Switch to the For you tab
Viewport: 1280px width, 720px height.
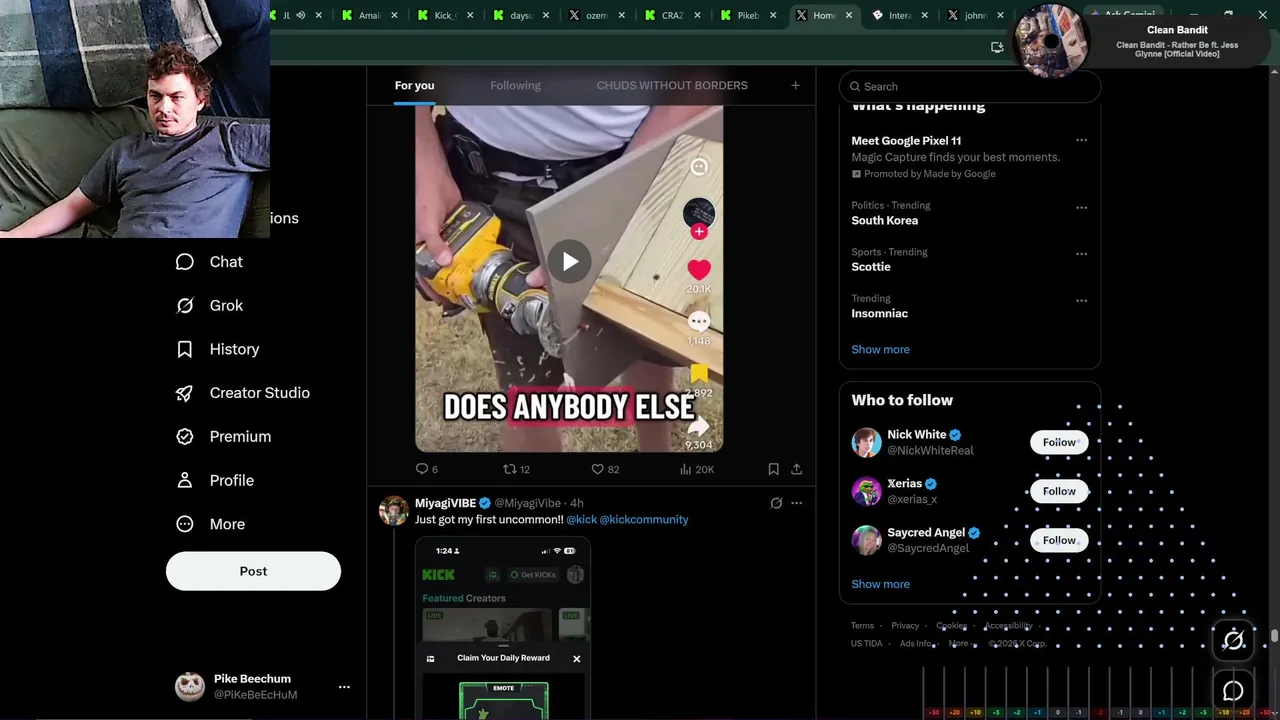(x=414, y=86)
